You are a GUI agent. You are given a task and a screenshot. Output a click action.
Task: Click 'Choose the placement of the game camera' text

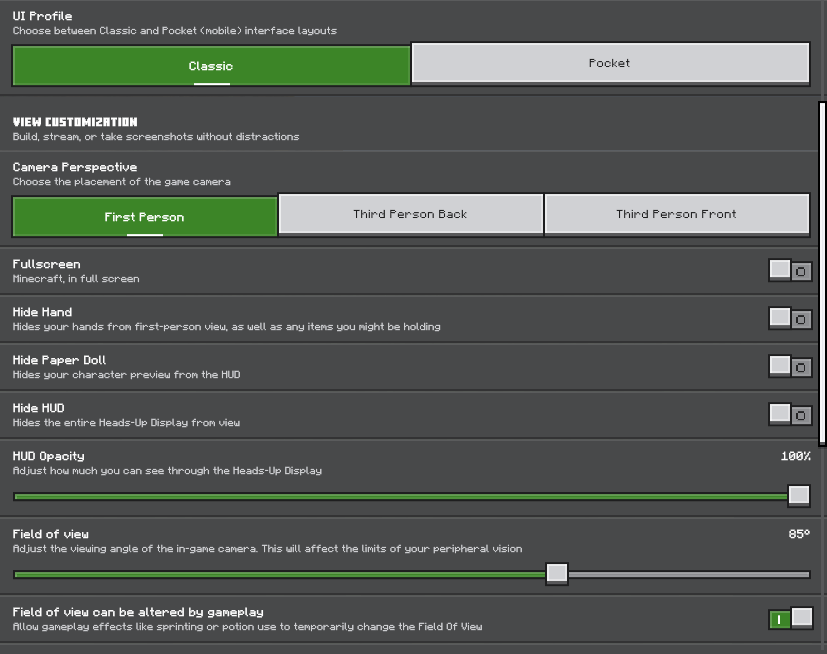[121, 182]
